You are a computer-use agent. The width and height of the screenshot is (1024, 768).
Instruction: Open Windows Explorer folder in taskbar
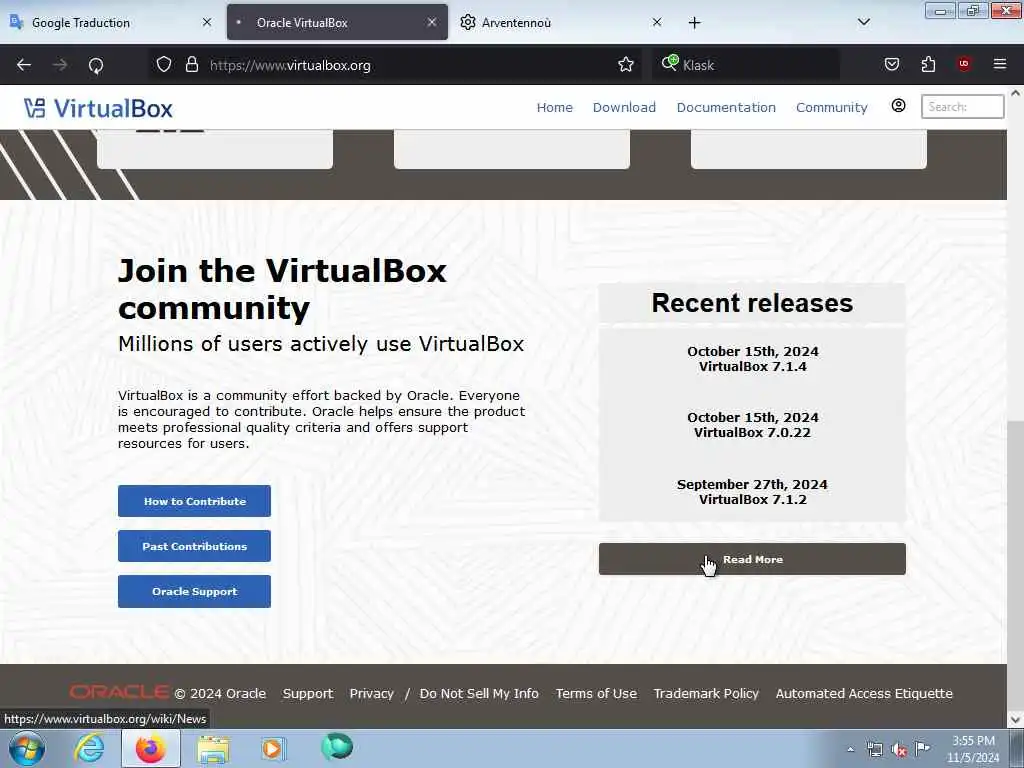pos(213,749)
